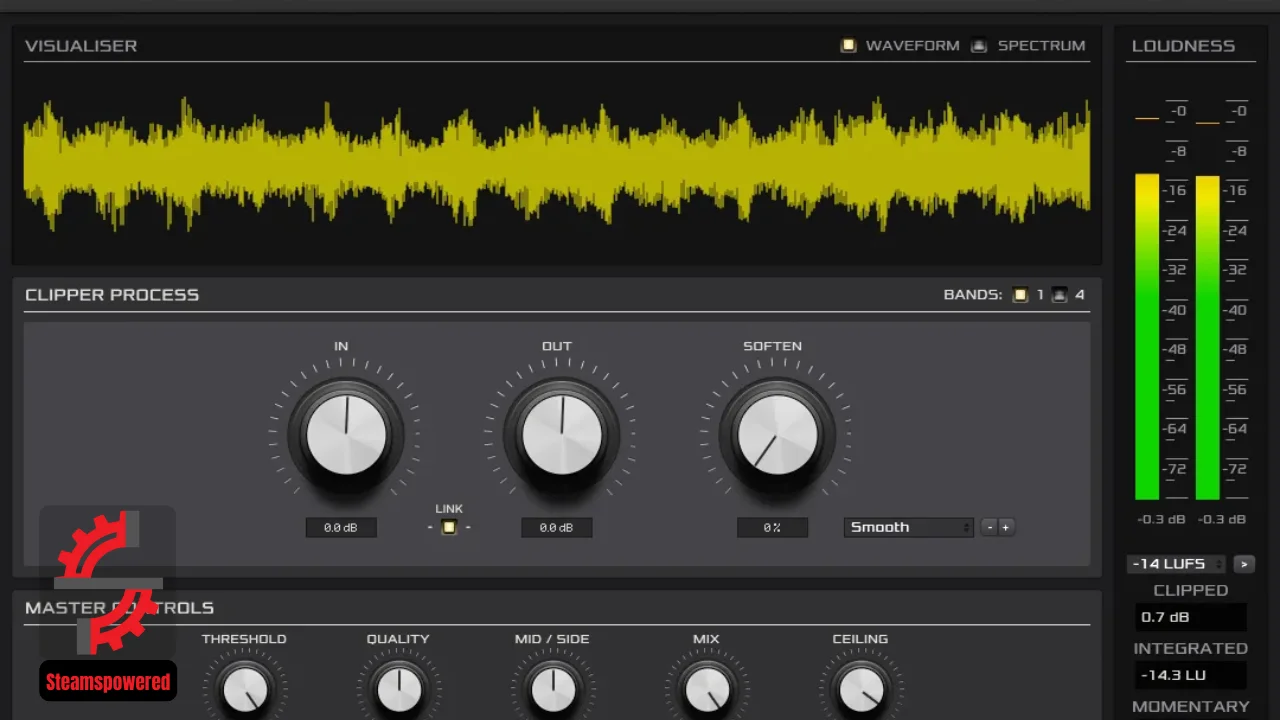Open the Smooth clip shape dropdown
The image size is (1280, 720).
pyautogui.click(x=909, y=527)
